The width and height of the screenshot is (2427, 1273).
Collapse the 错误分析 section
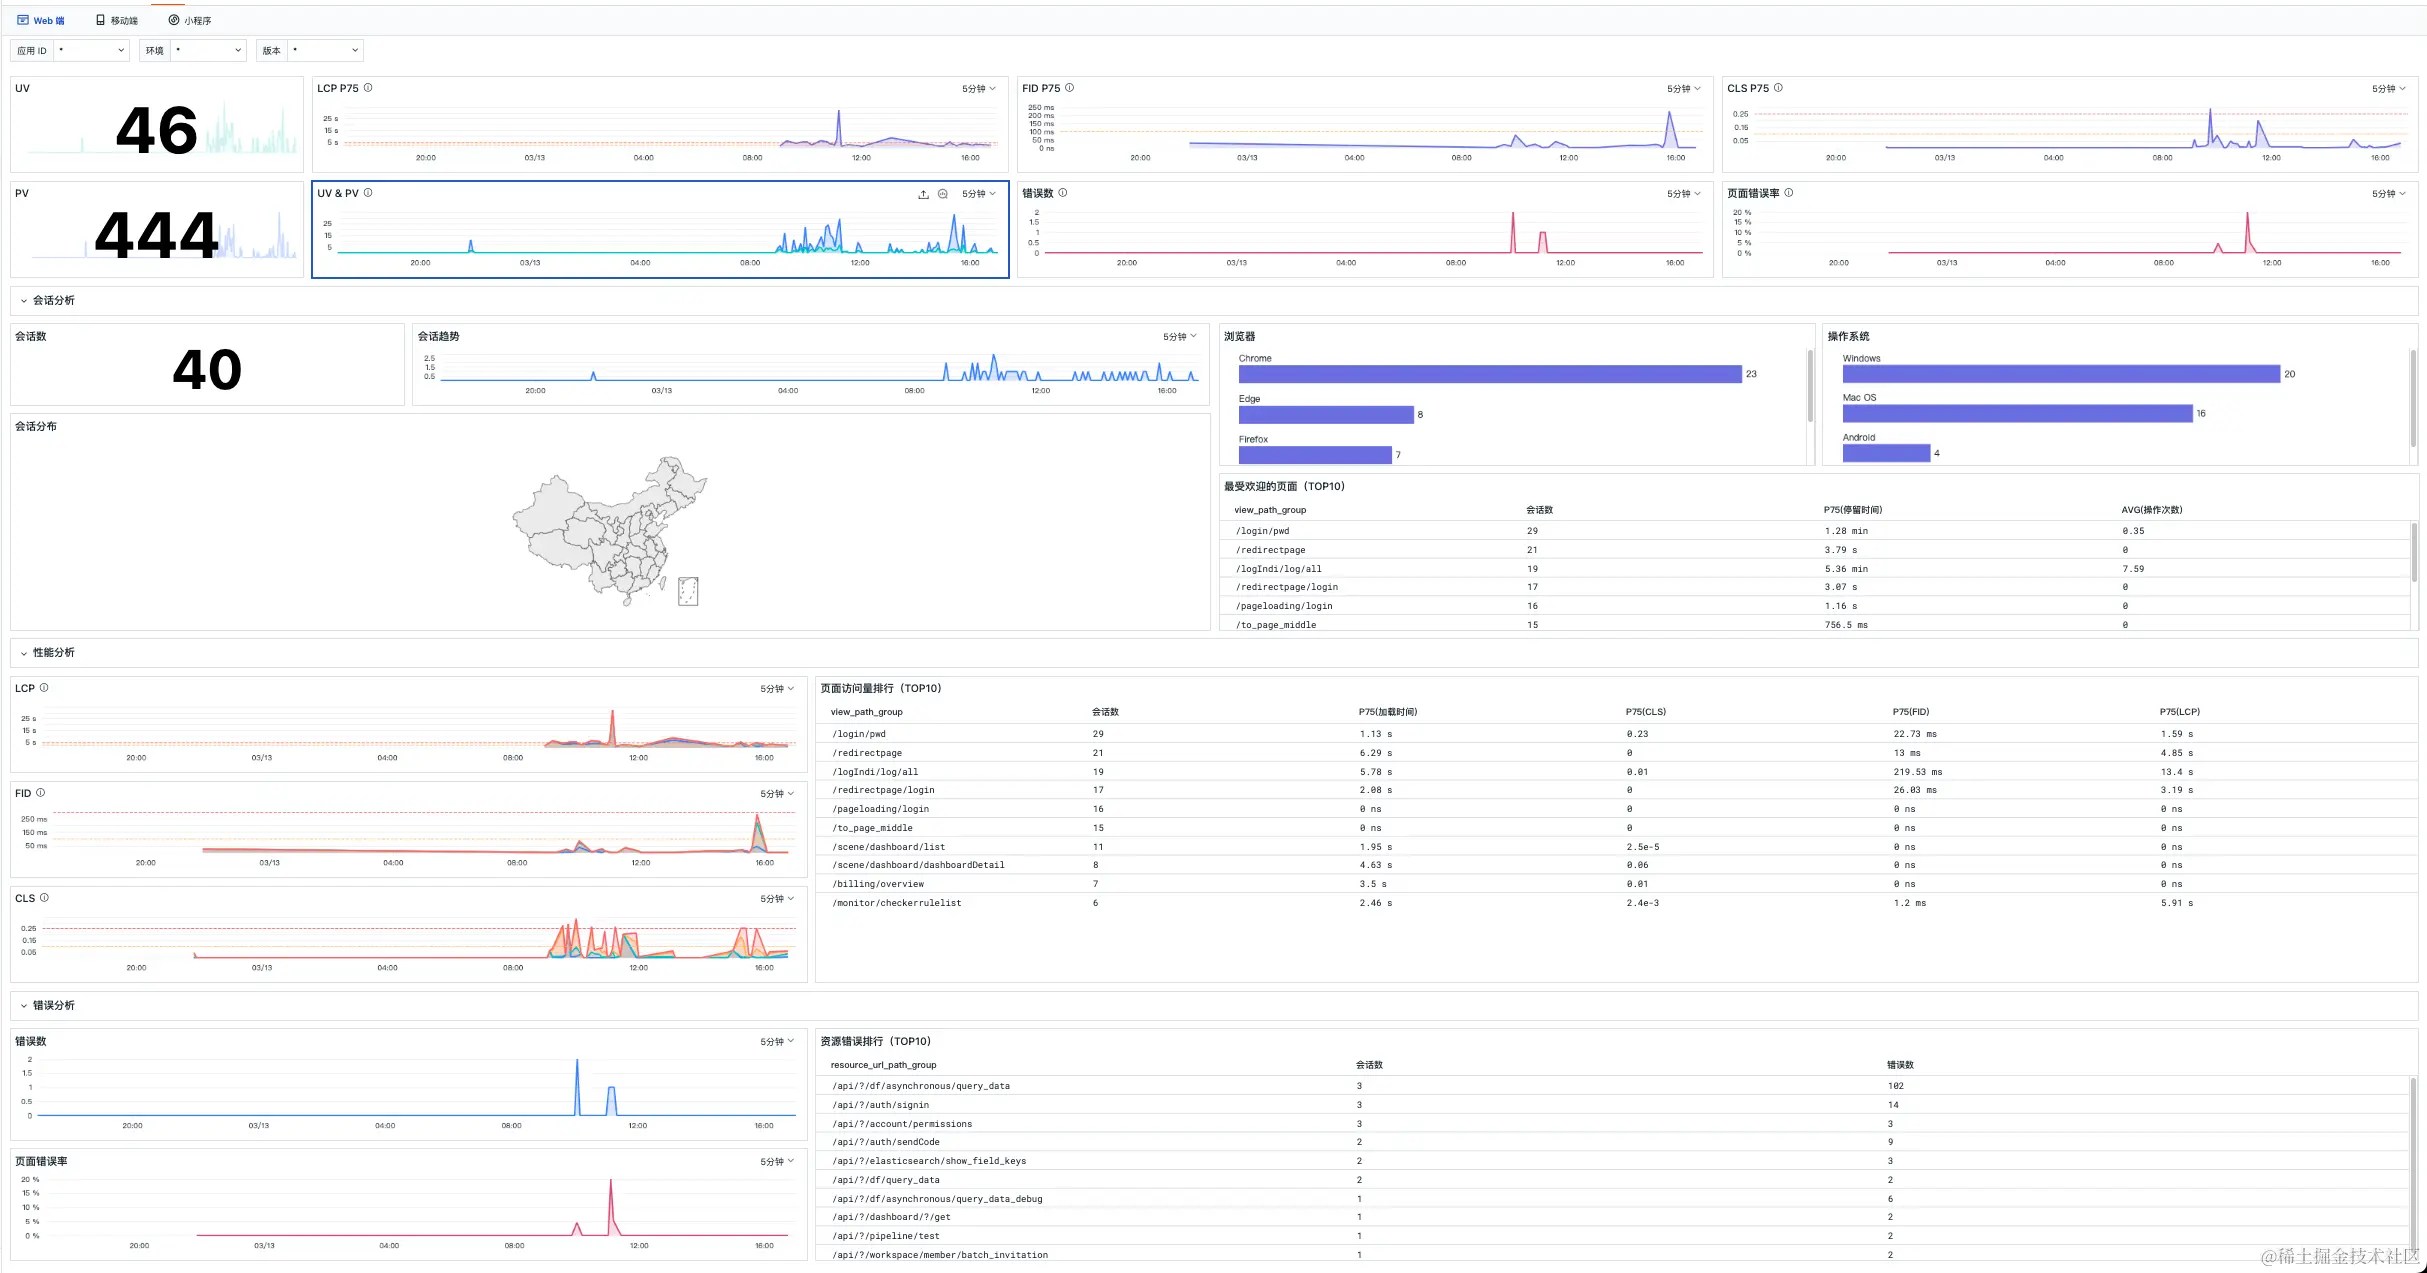[x=24, y=1006]
